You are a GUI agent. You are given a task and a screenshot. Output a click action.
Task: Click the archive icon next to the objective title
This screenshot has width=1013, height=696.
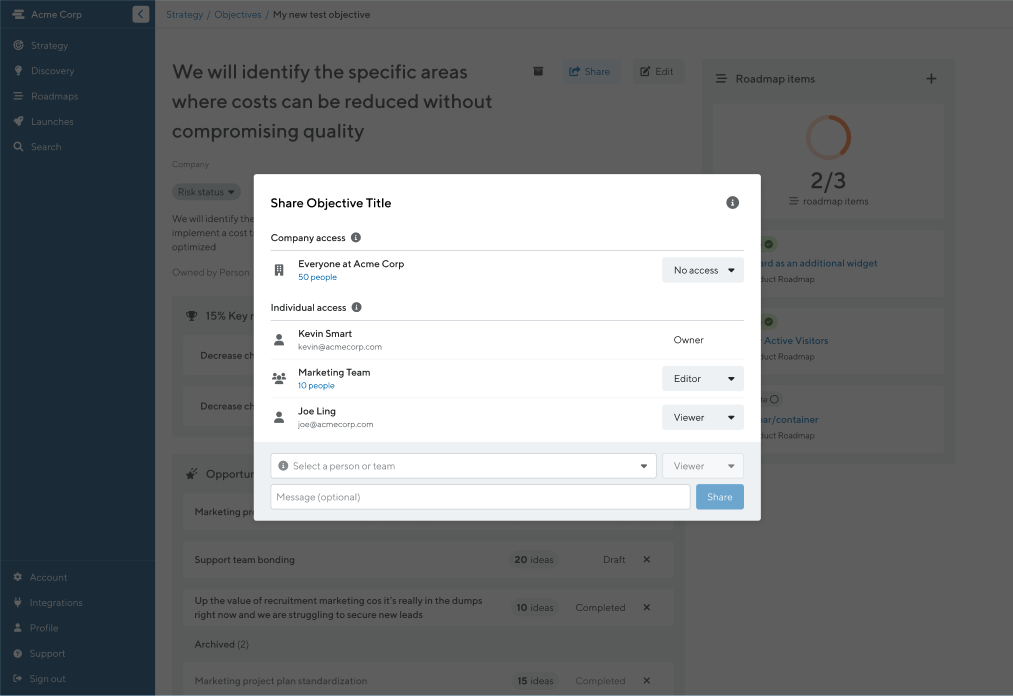pos(537,71)
